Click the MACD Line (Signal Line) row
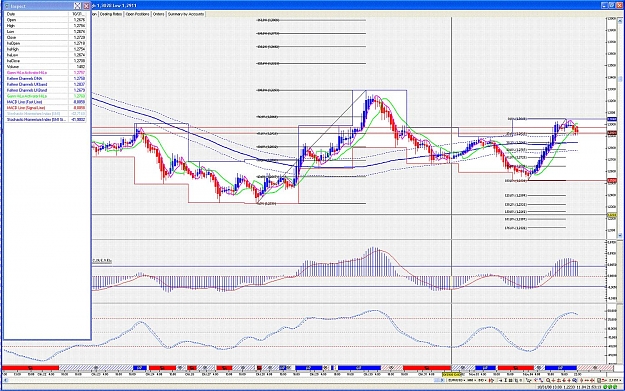The width and height of the screenshot is (625, 391). click(x=46, y=108)
